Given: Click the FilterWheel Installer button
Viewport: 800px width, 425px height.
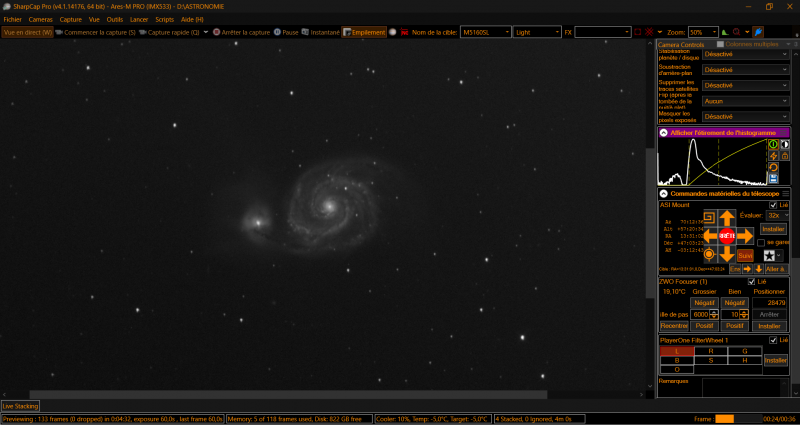Looking at the screenshot, I should tap(775, 360).
